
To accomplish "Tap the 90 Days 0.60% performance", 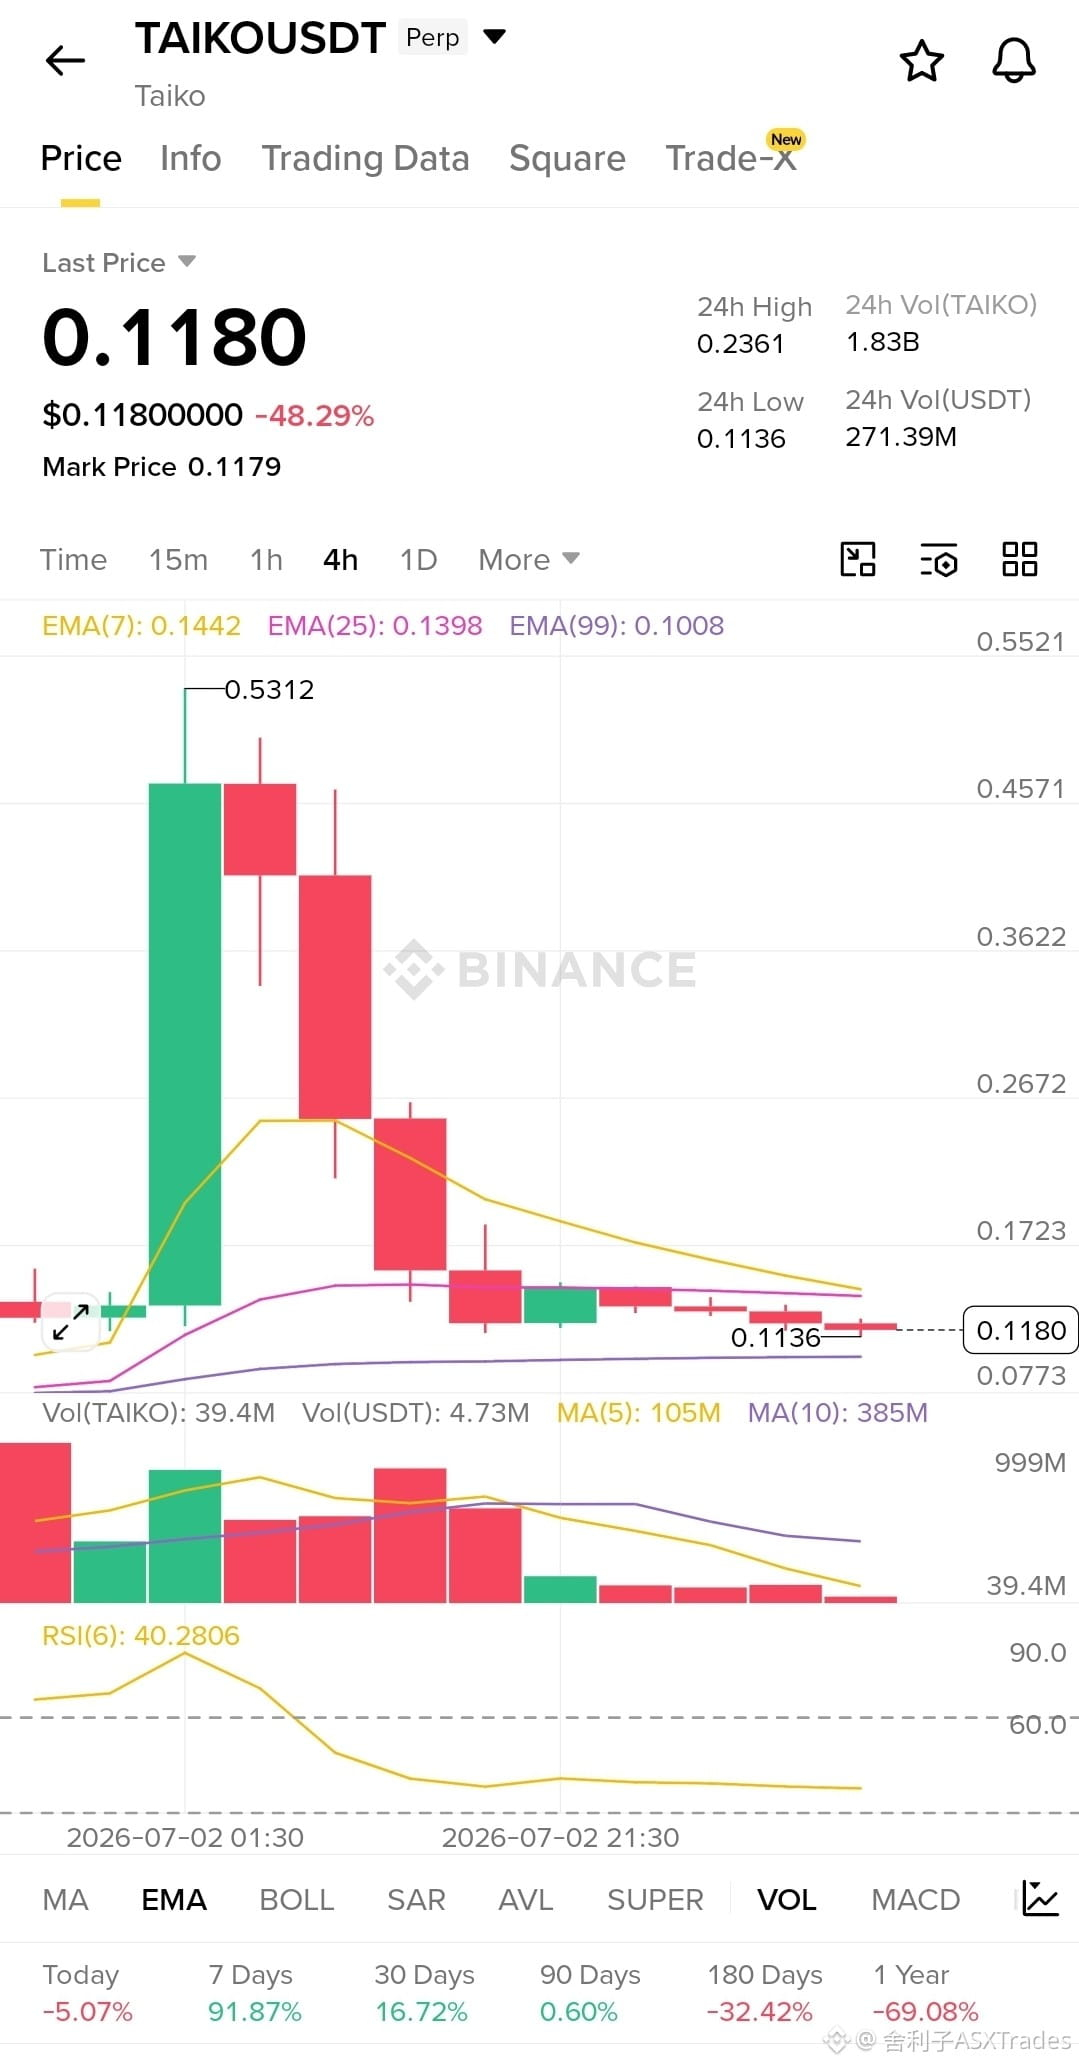I will click(x=590, y=1993).
